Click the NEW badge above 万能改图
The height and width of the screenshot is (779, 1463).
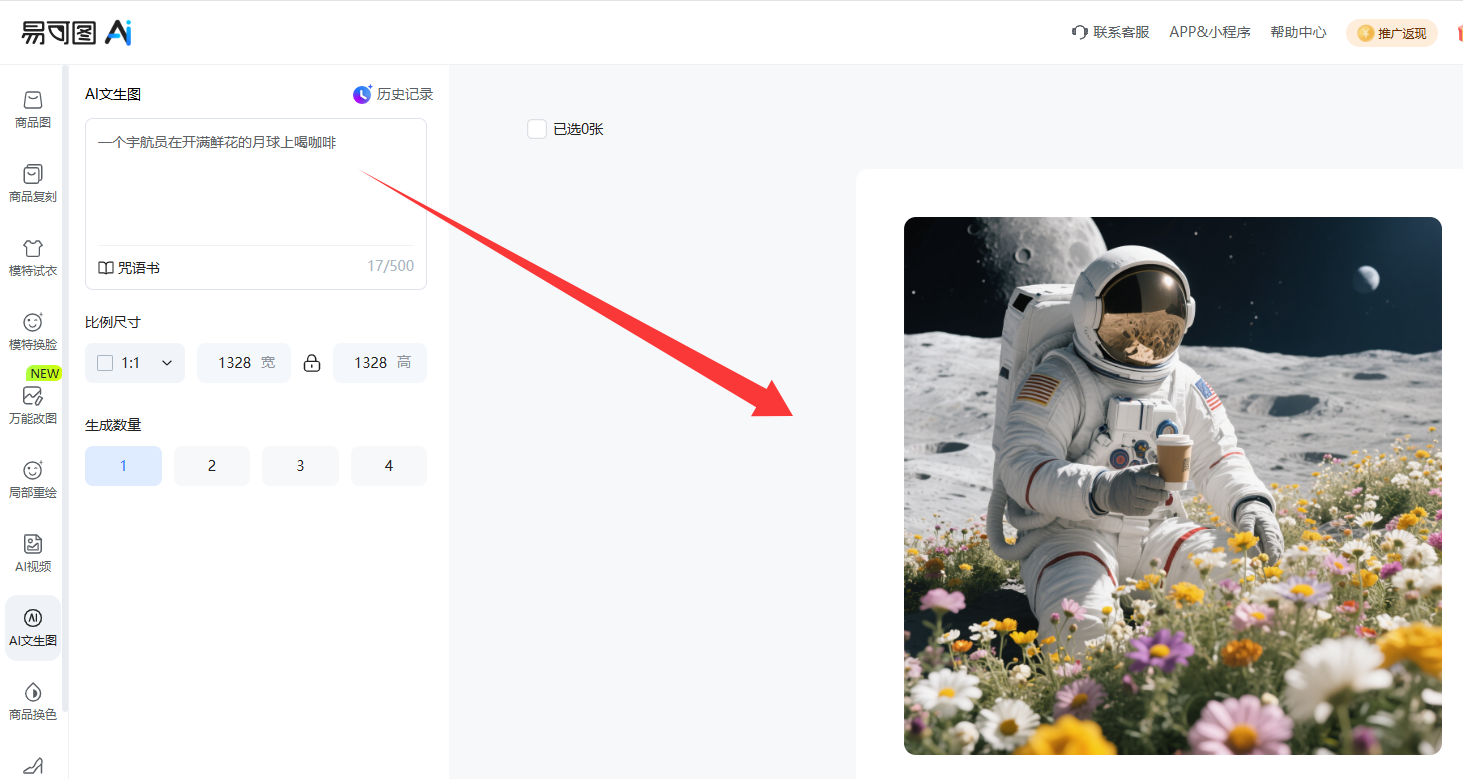(x=45, y=374)
